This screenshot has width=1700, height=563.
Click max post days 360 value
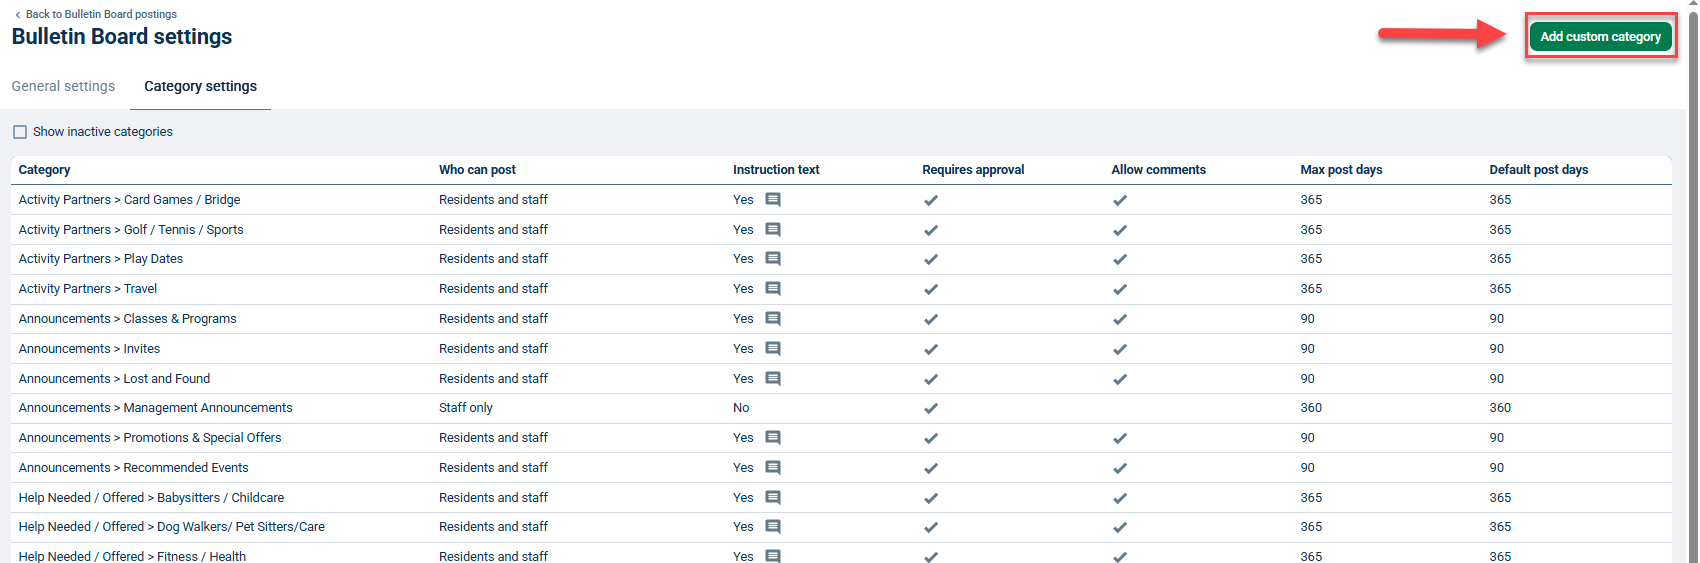click(1311, 408)
